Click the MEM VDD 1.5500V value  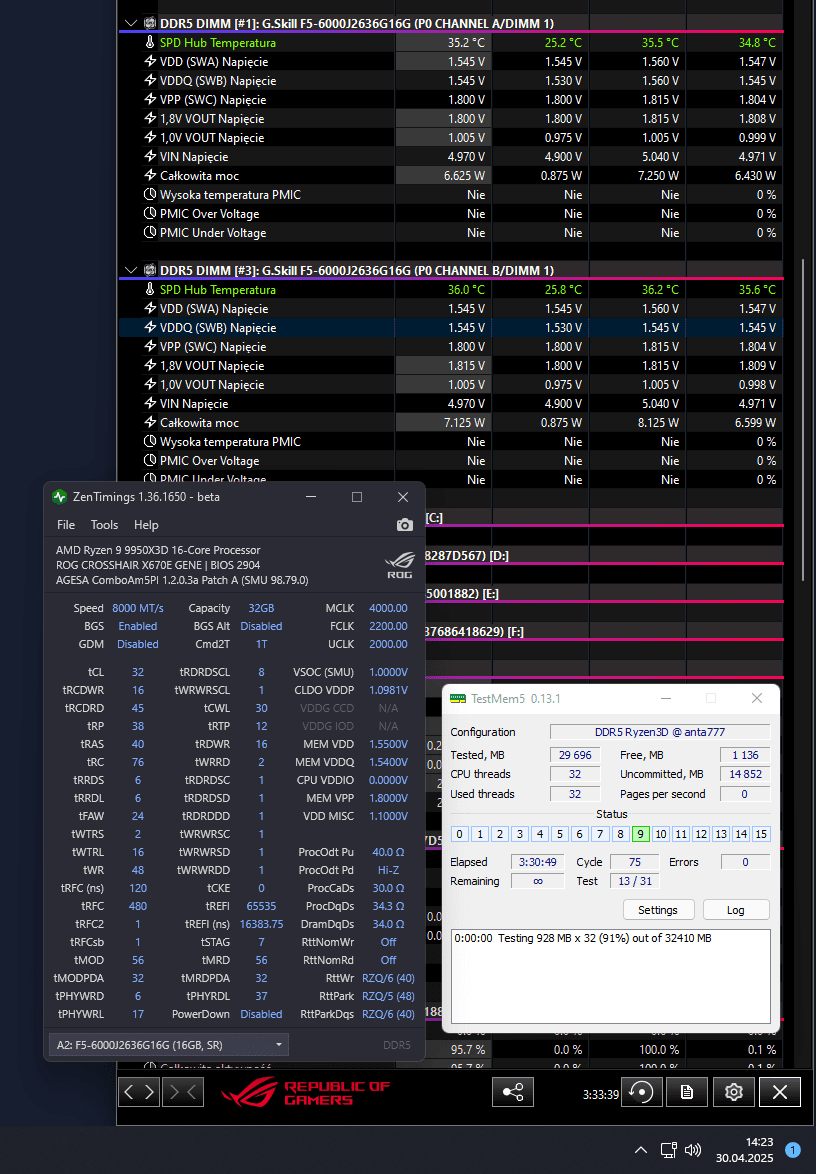pos(388,744)
